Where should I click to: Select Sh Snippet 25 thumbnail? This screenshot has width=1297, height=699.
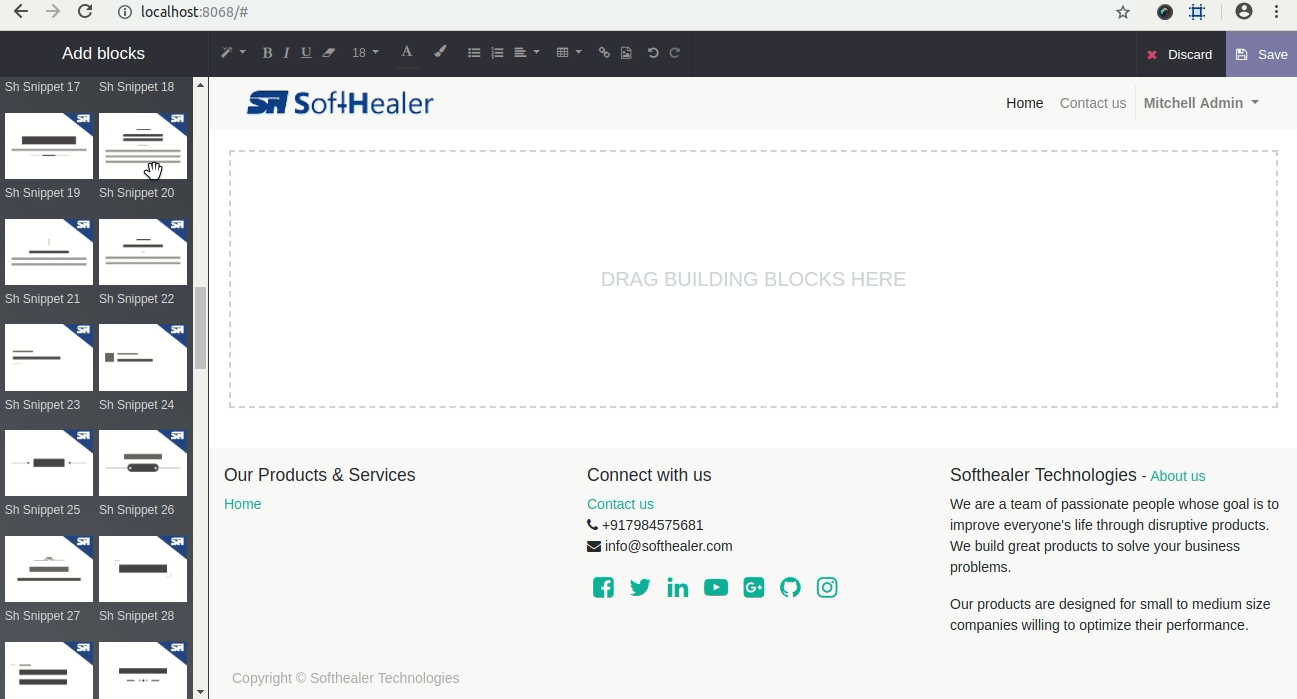tap(49, 463)
